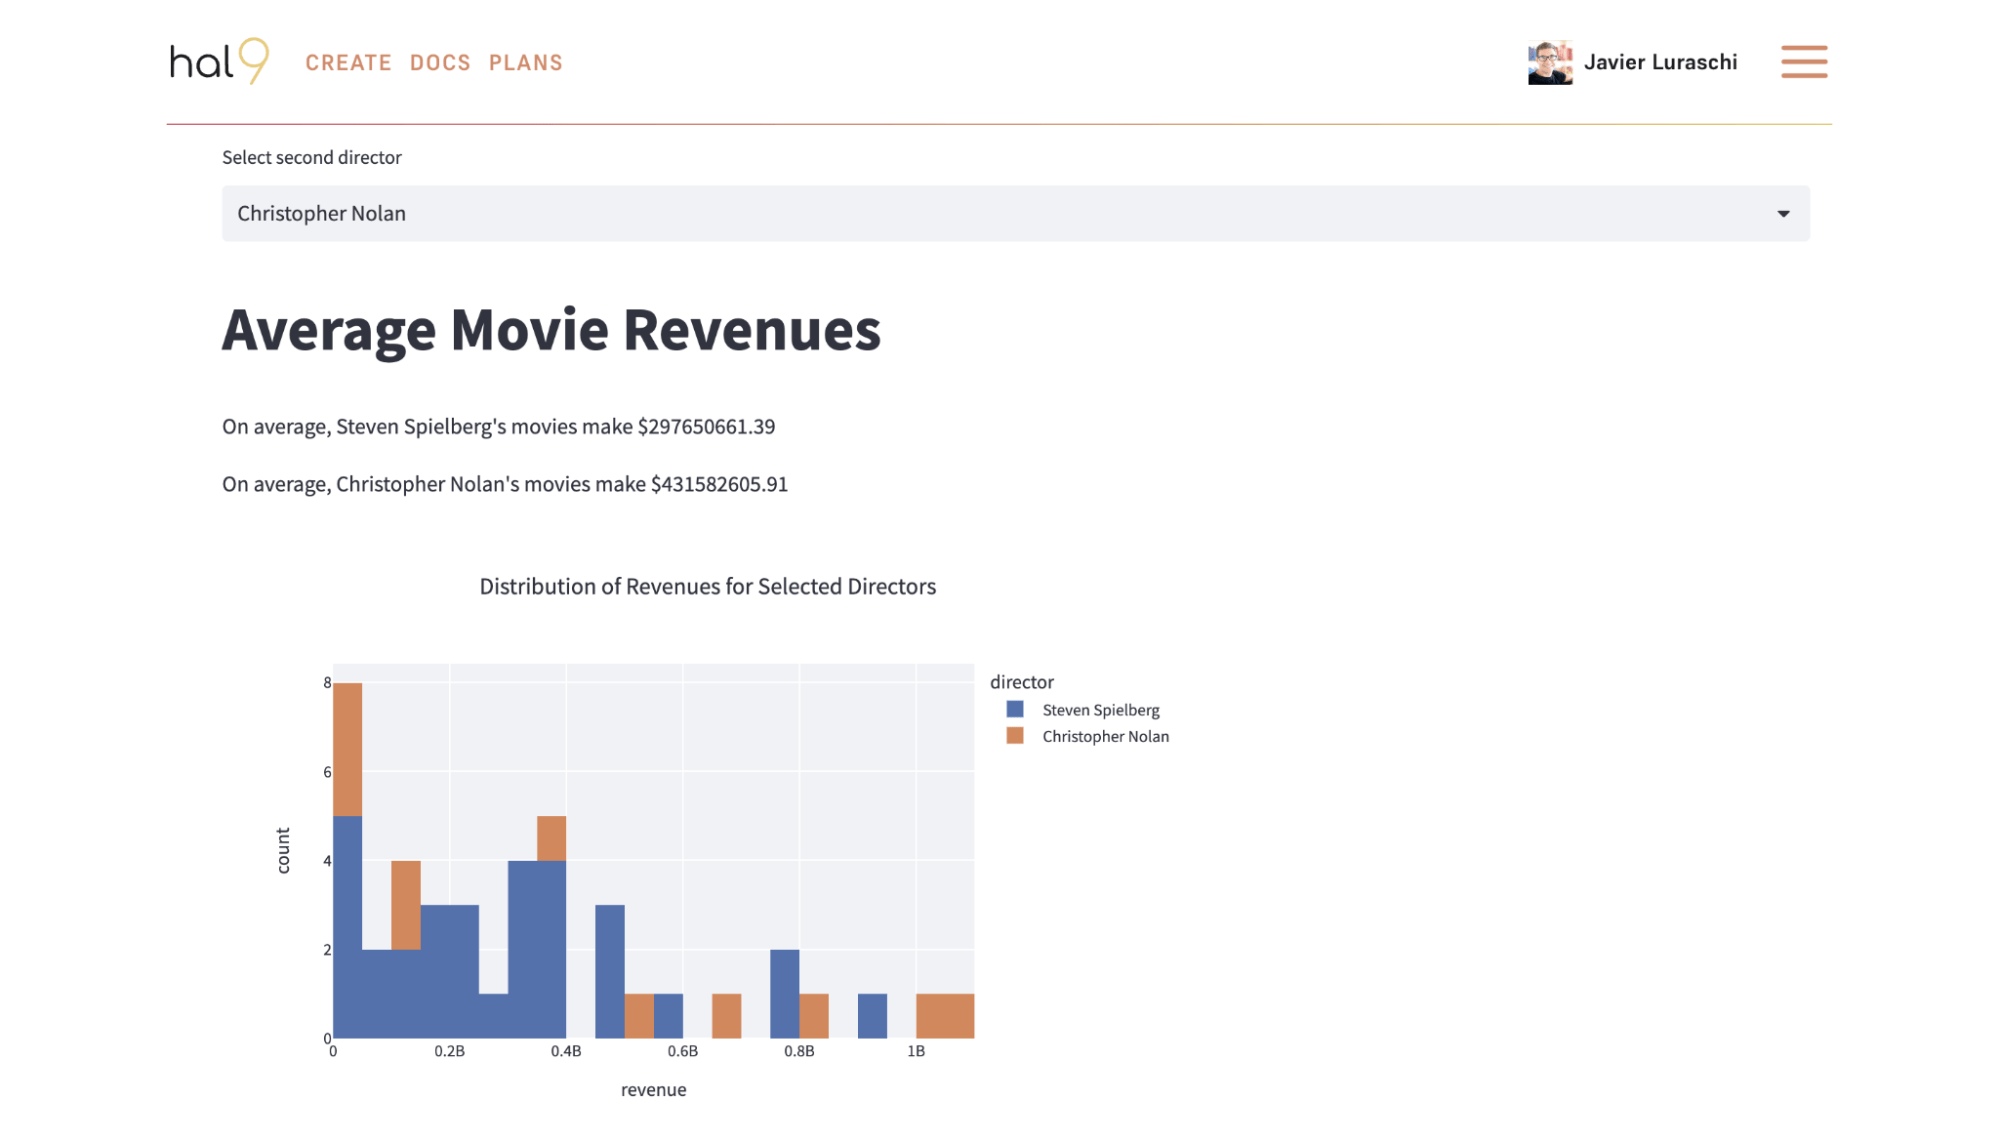Viewport: 1999px width, 1132px height.
Task: Select the Christopher Nolan legend marker
Action: coord(1014,736)
